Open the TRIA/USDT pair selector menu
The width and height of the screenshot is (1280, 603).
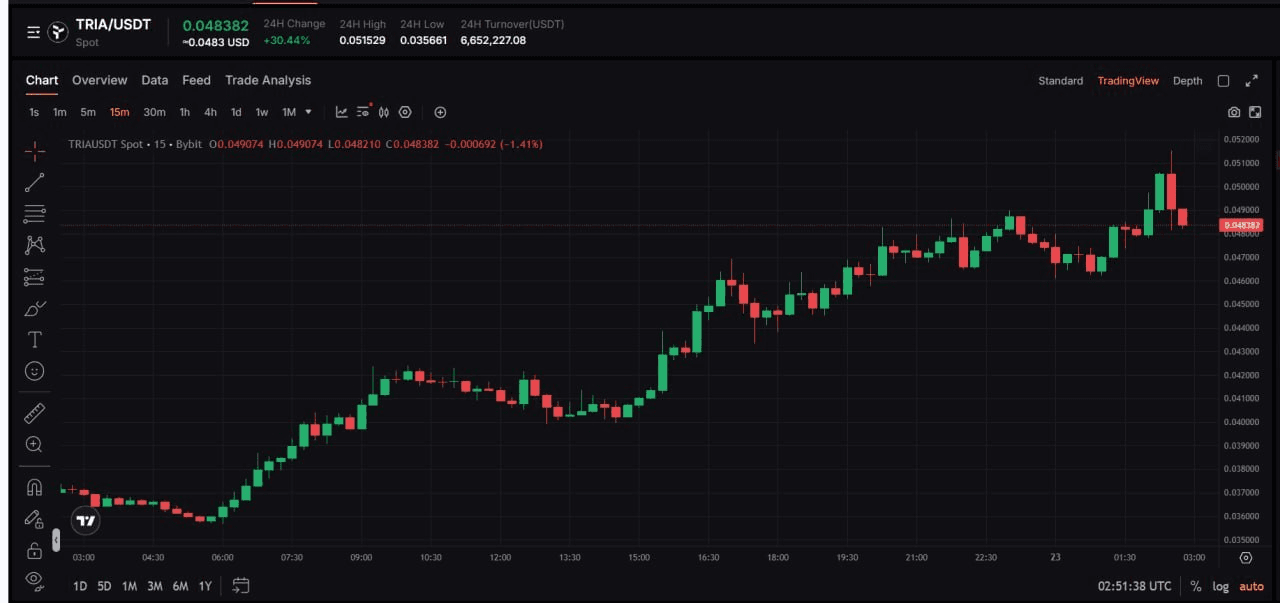pyautogui.click(x=34, y=32)
